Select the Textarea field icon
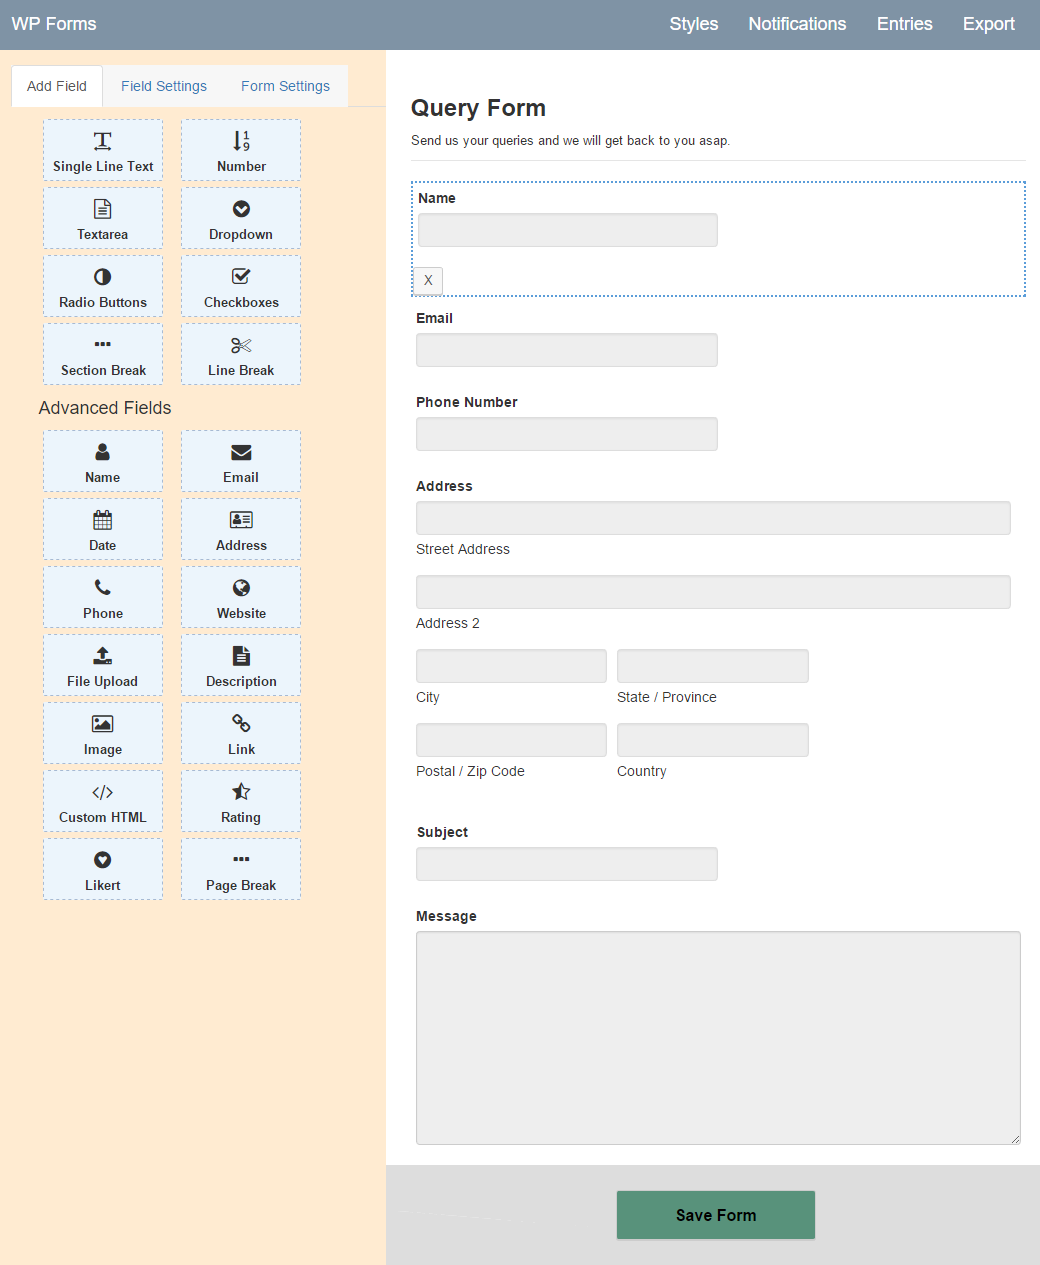 (103, 218)
